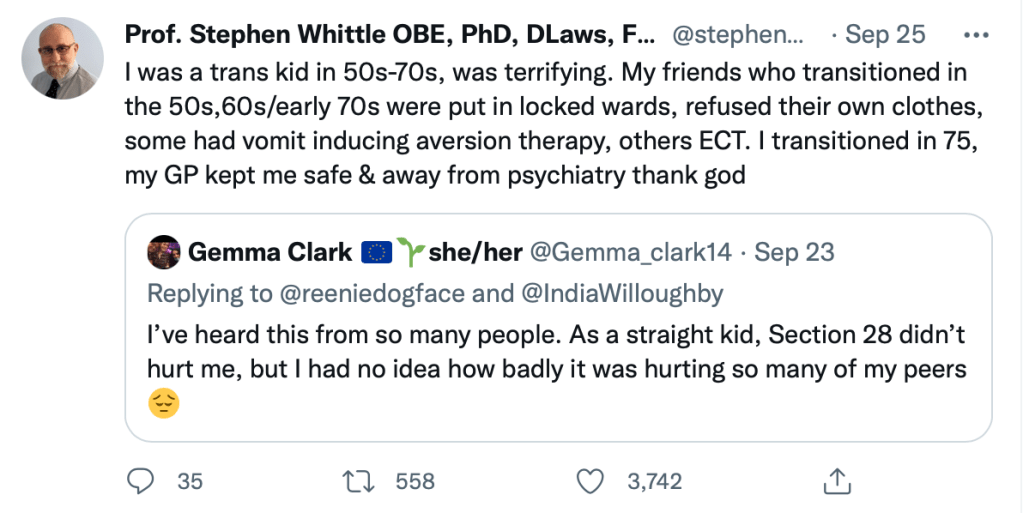Open Prof. Stephen Whittle's display name
The height and width of the screenshot is (513, 1023).
click(390, 34)
